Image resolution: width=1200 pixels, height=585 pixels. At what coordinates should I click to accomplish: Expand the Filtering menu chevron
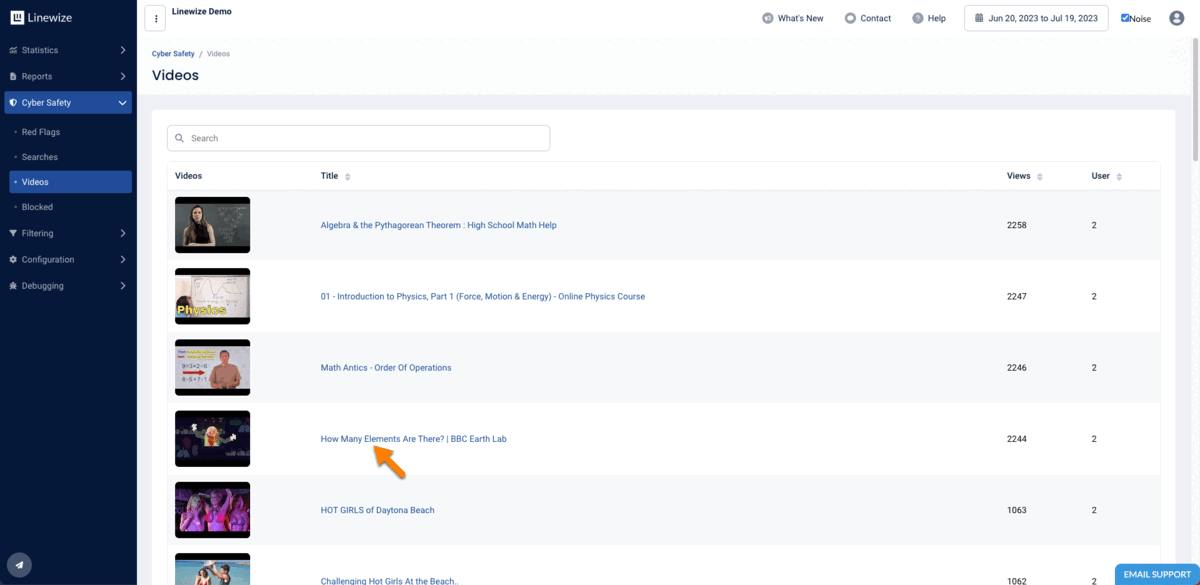point(123,233)
